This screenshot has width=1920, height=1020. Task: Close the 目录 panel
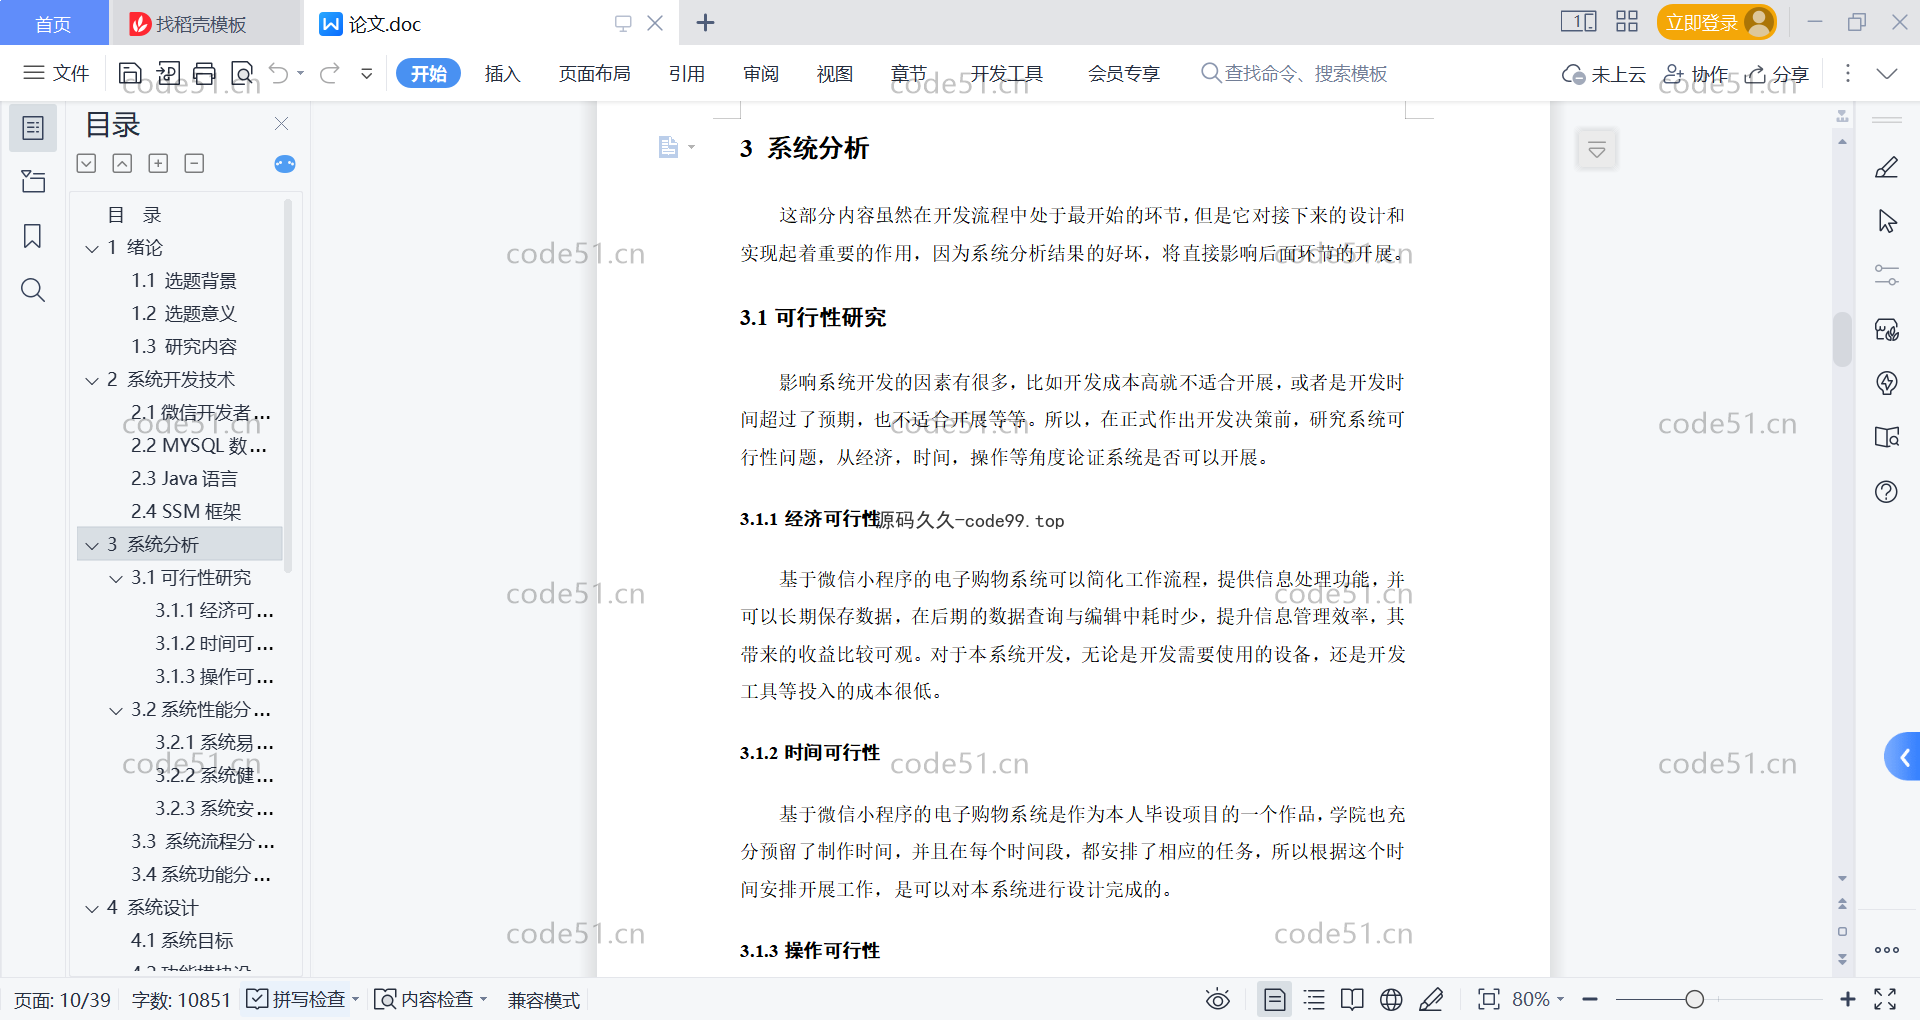281,124
